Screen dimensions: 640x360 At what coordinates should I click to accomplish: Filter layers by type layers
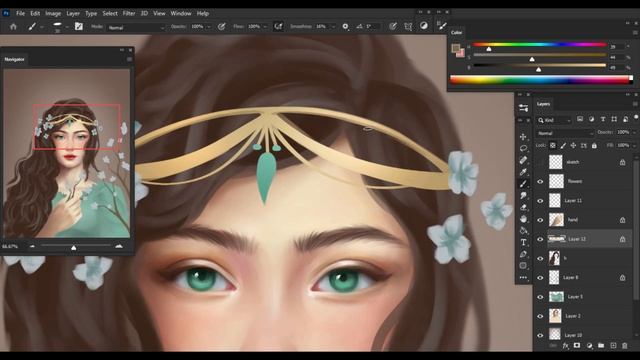coord(603,119)
